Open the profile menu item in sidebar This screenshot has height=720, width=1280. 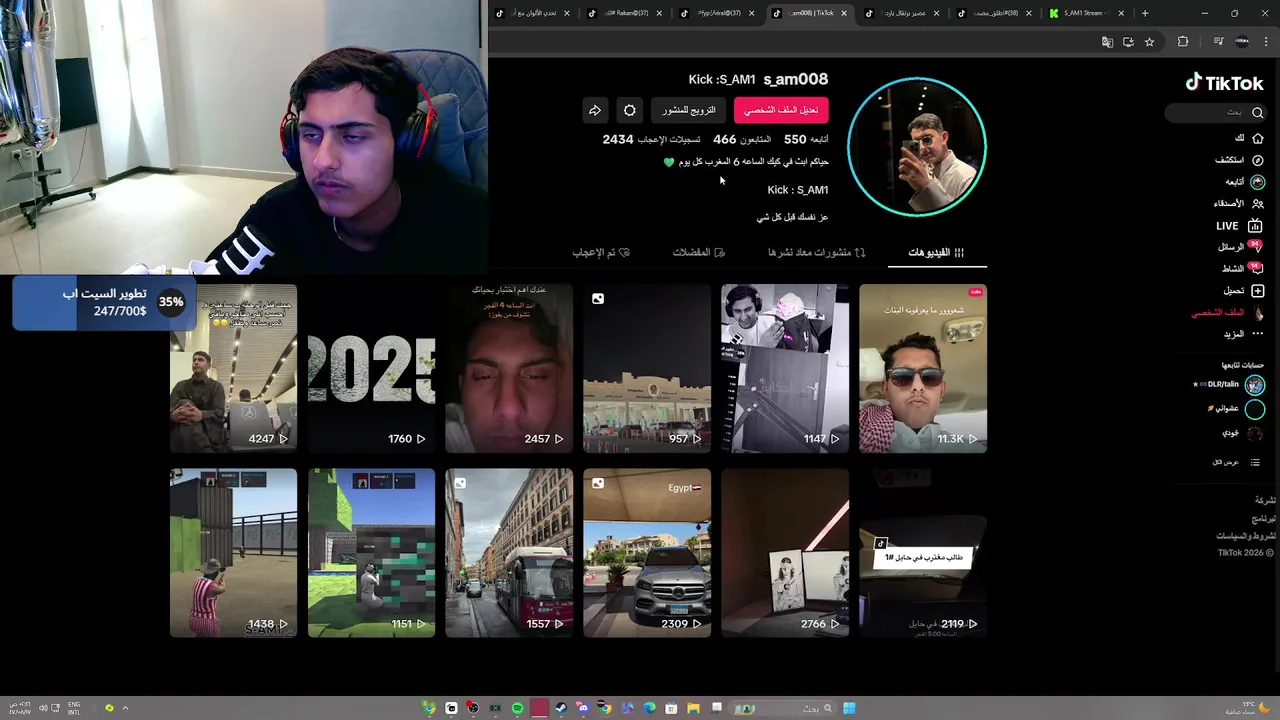(x=1228, y=313)
